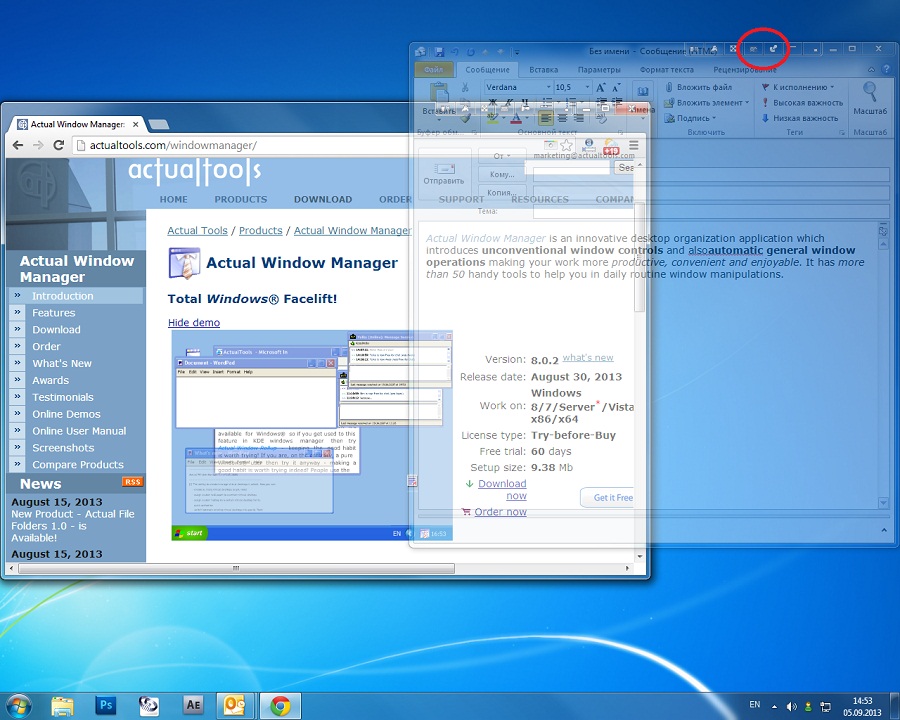900x720 pixels.
Task: Open a new Chrome tab
Action: [x=158, y=124]
